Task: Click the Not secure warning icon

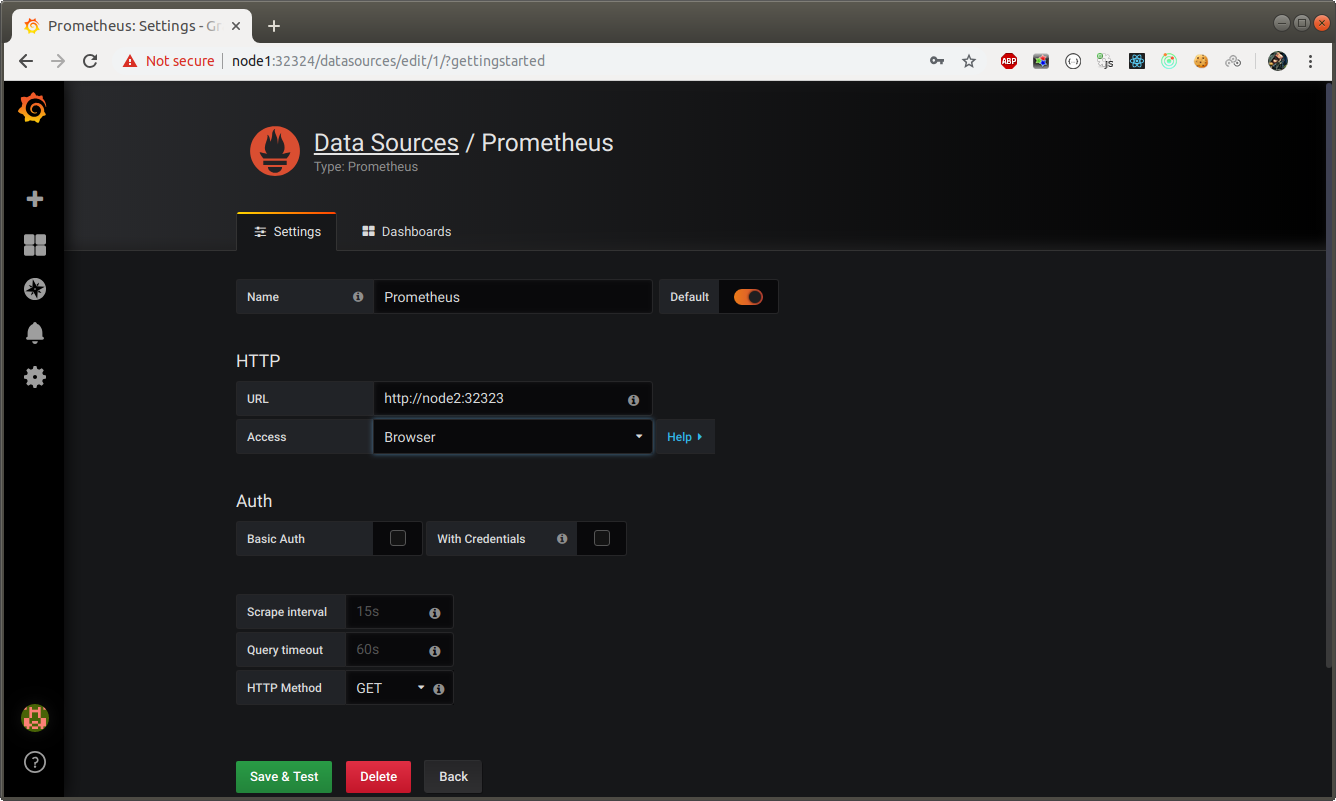Action: point(130,61)
